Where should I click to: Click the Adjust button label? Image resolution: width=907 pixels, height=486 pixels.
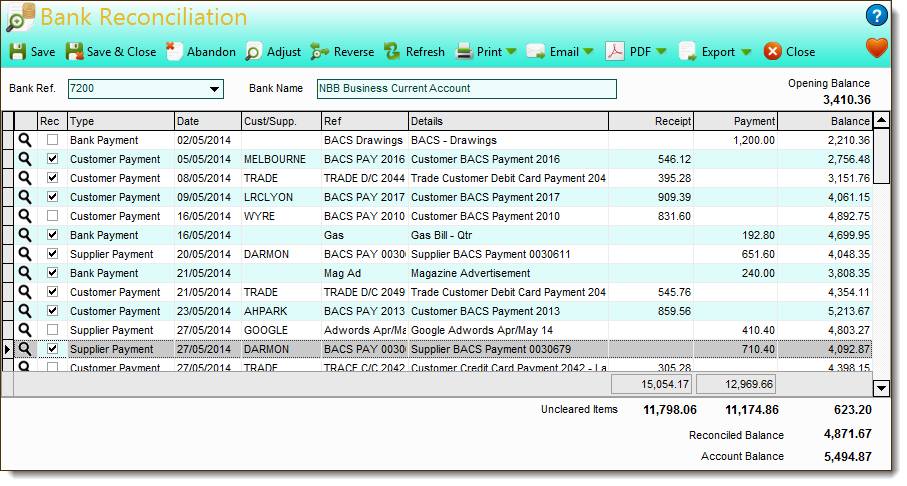283,52
